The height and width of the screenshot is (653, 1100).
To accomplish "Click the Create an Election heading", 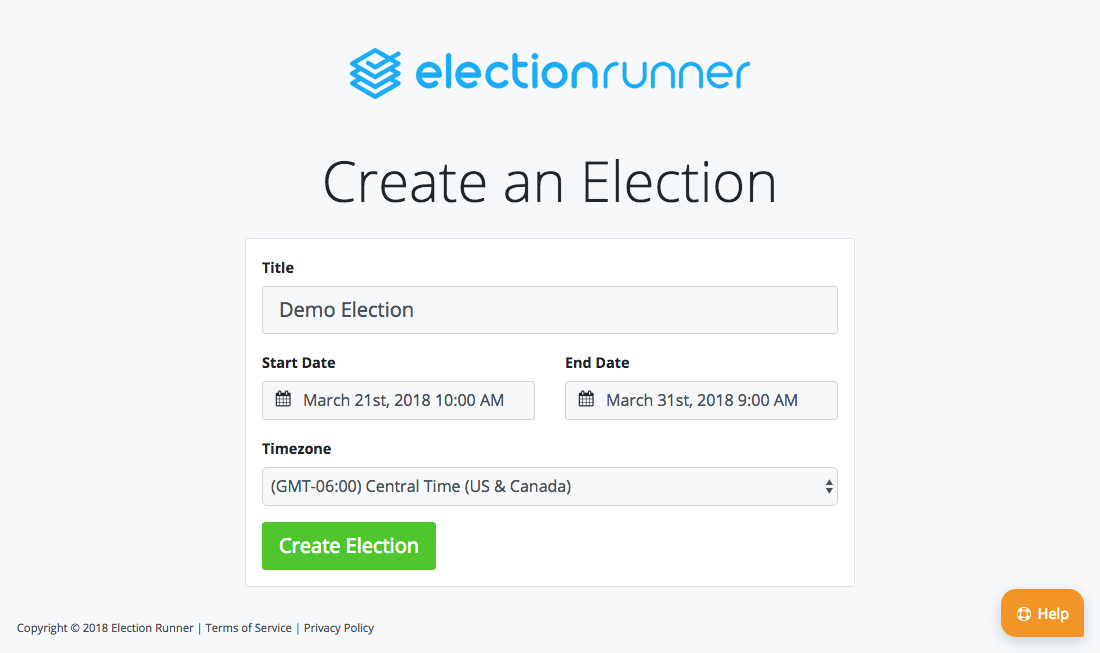I will click(550, 182).
